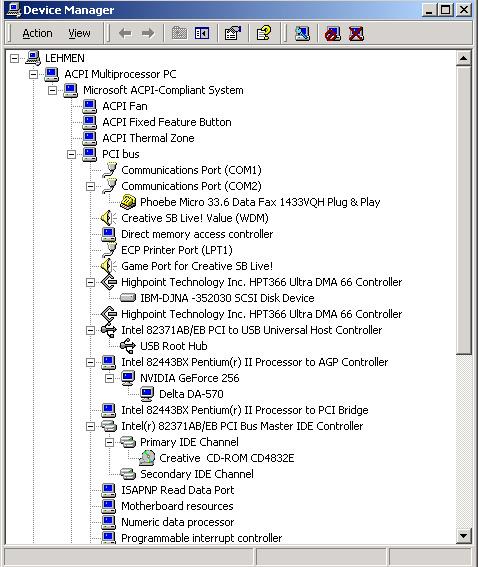Click the IBM-DJNA disk drive icon
This screenshot has width=478, height=567.
coord(128,298)
